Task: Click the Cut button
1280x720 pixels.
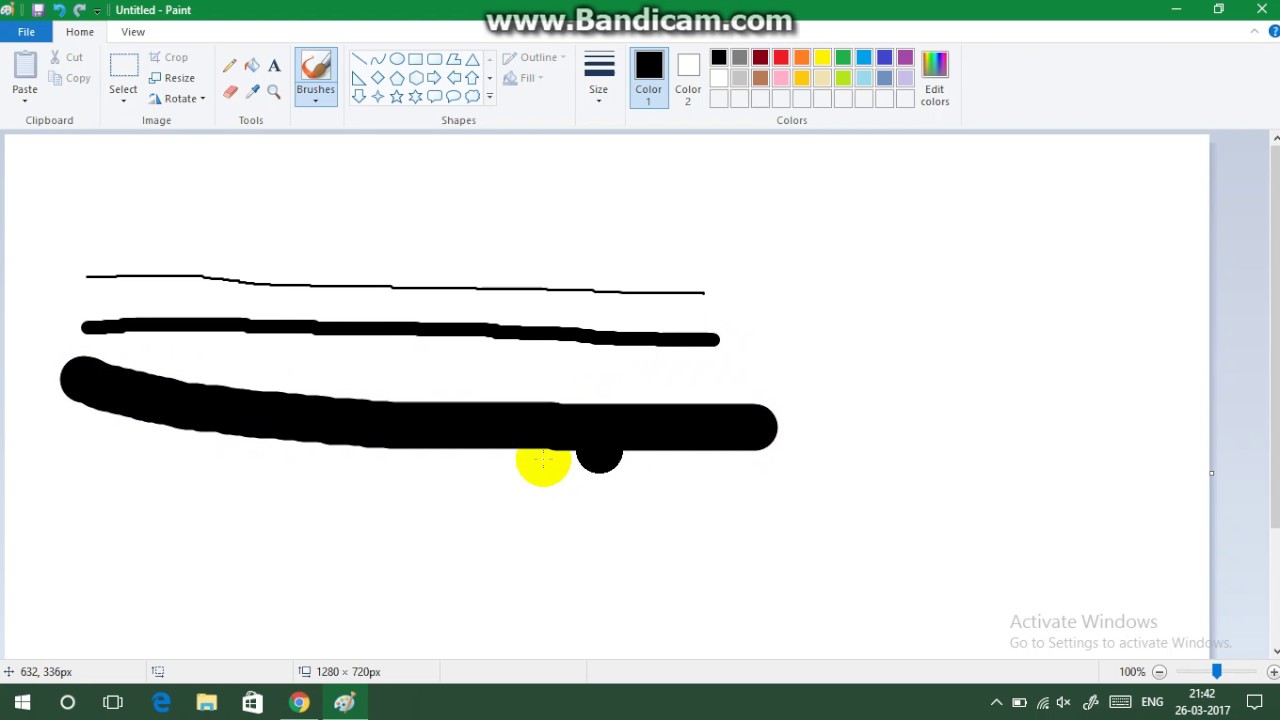Action: pos(66,58)
